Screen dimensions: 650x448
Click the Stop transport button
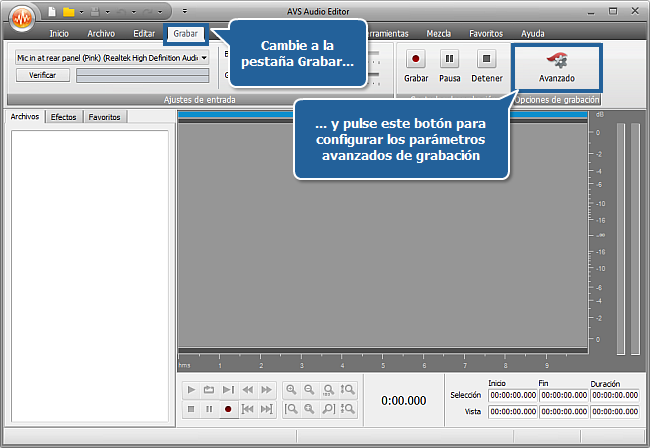191,409
